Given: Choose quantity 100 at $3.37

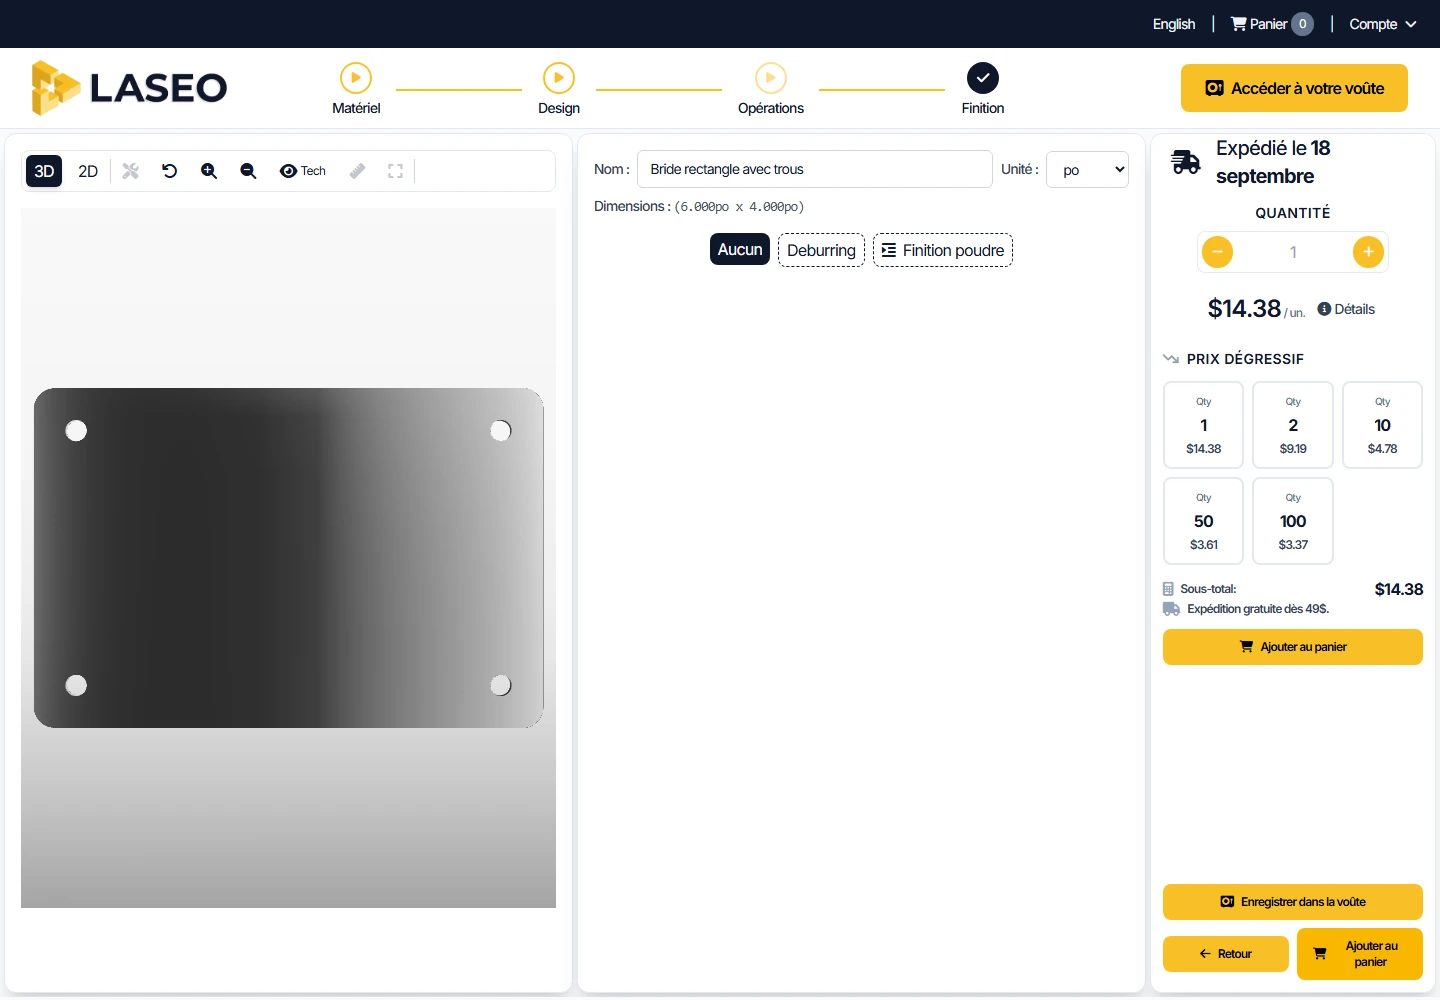Looking at the screenshot, I should pyautogui.click(x=1293, y=521).
